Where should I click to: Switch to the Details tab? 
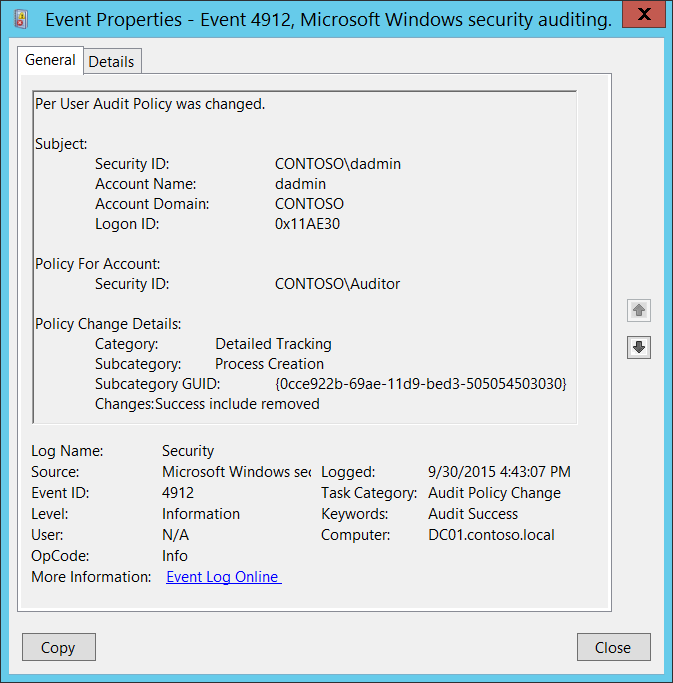click(111, 61)
